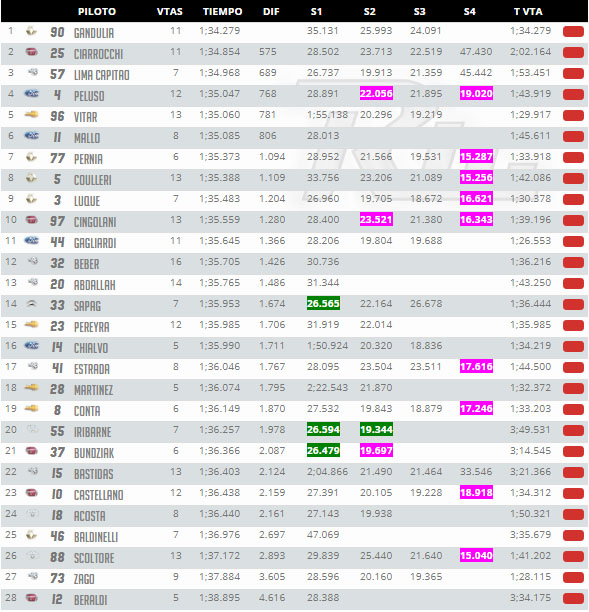This screenshot has height=612, width=589.
Task: Click the 575 gap value for Ciarrocchi
Action: [x=268, y=52]
